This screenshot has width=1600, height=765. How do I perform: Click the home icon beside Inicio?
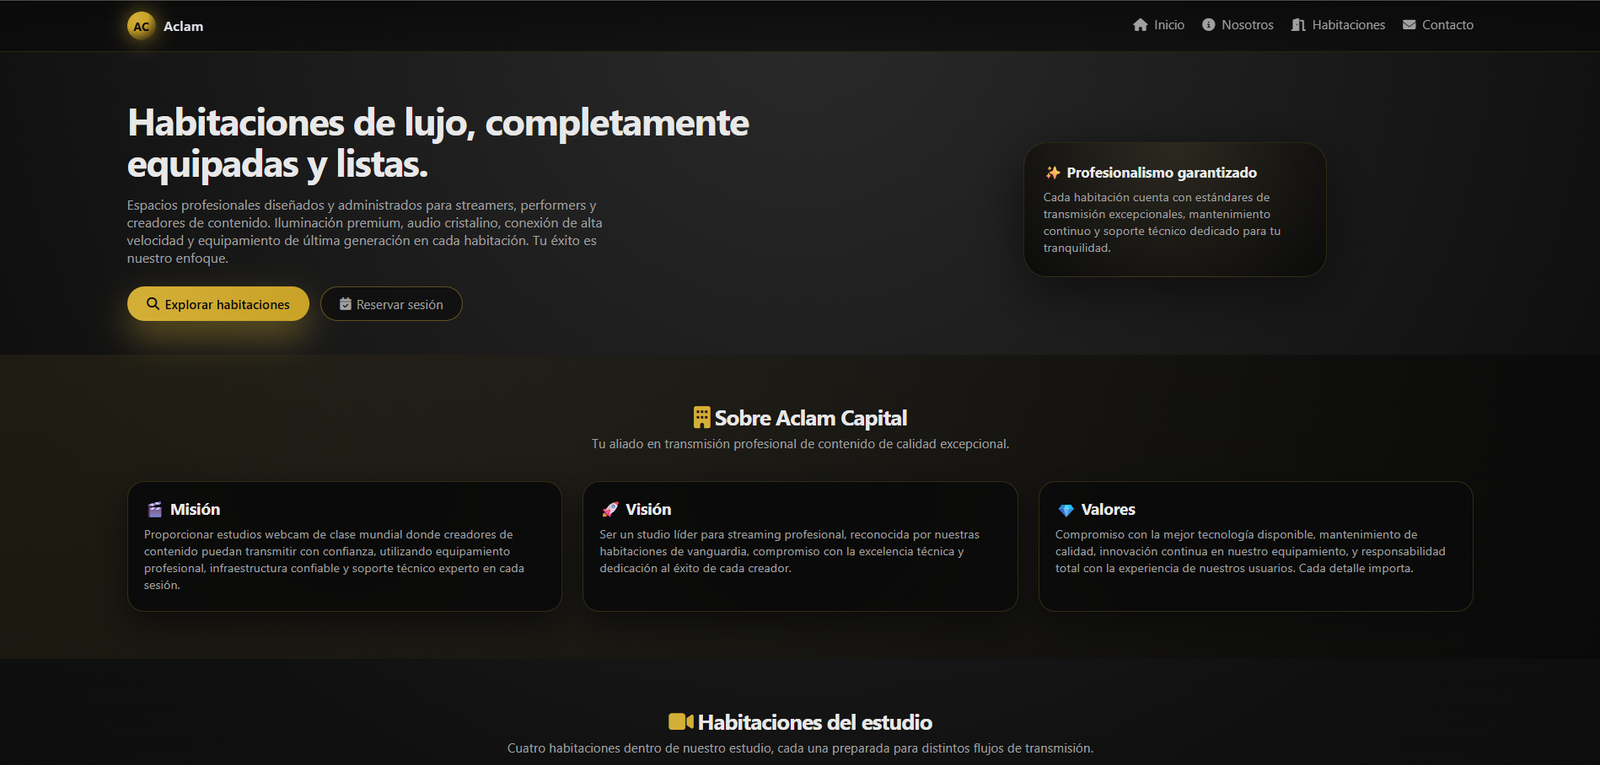[x=1140, y=25]
